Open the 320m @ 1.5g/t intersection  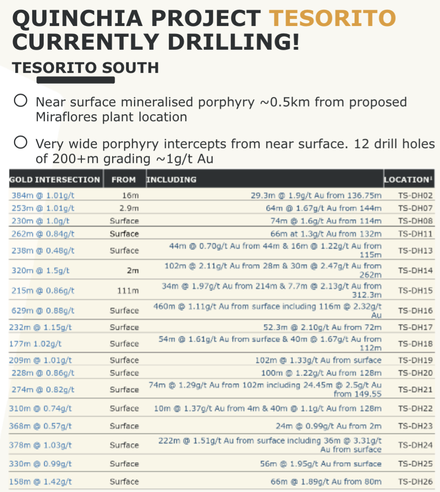[x=40, y=270]
